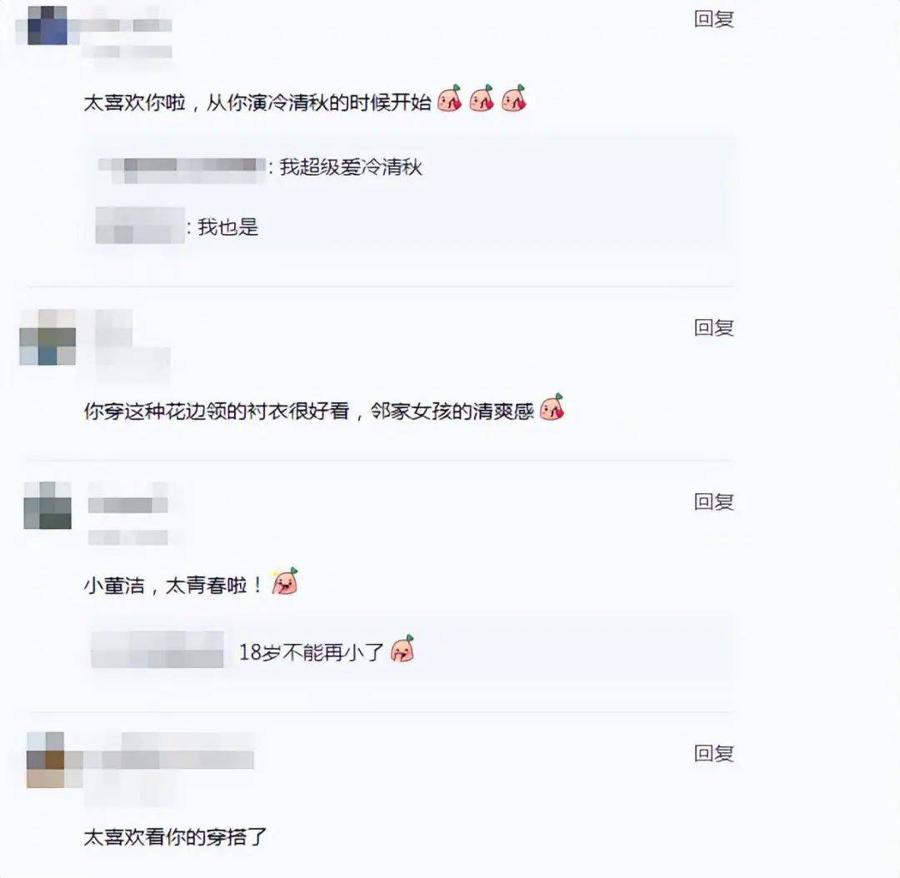Click the laughing emoji after 太青春啦
The height and width of the screenshot is (878, 900).
285,581
